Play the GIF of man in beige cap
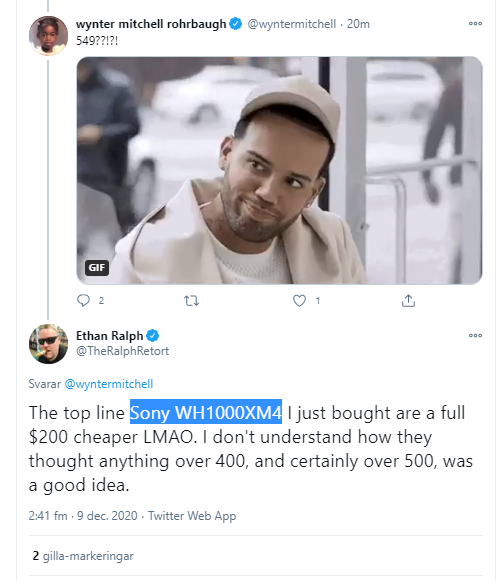This screenshot has height=581, width=500. [279, 170]
